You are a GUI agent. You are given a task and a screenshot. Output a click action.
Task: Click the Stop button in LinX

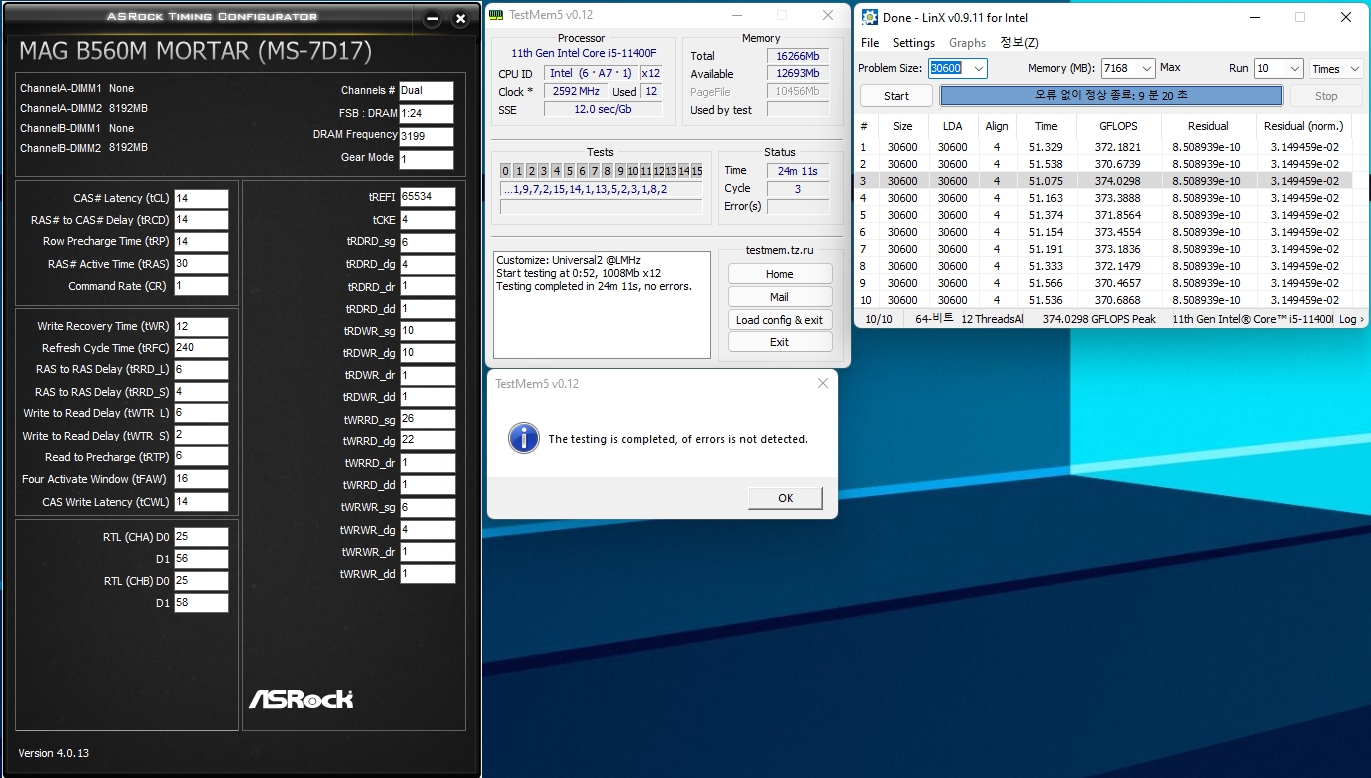(x=1326, y=96)
